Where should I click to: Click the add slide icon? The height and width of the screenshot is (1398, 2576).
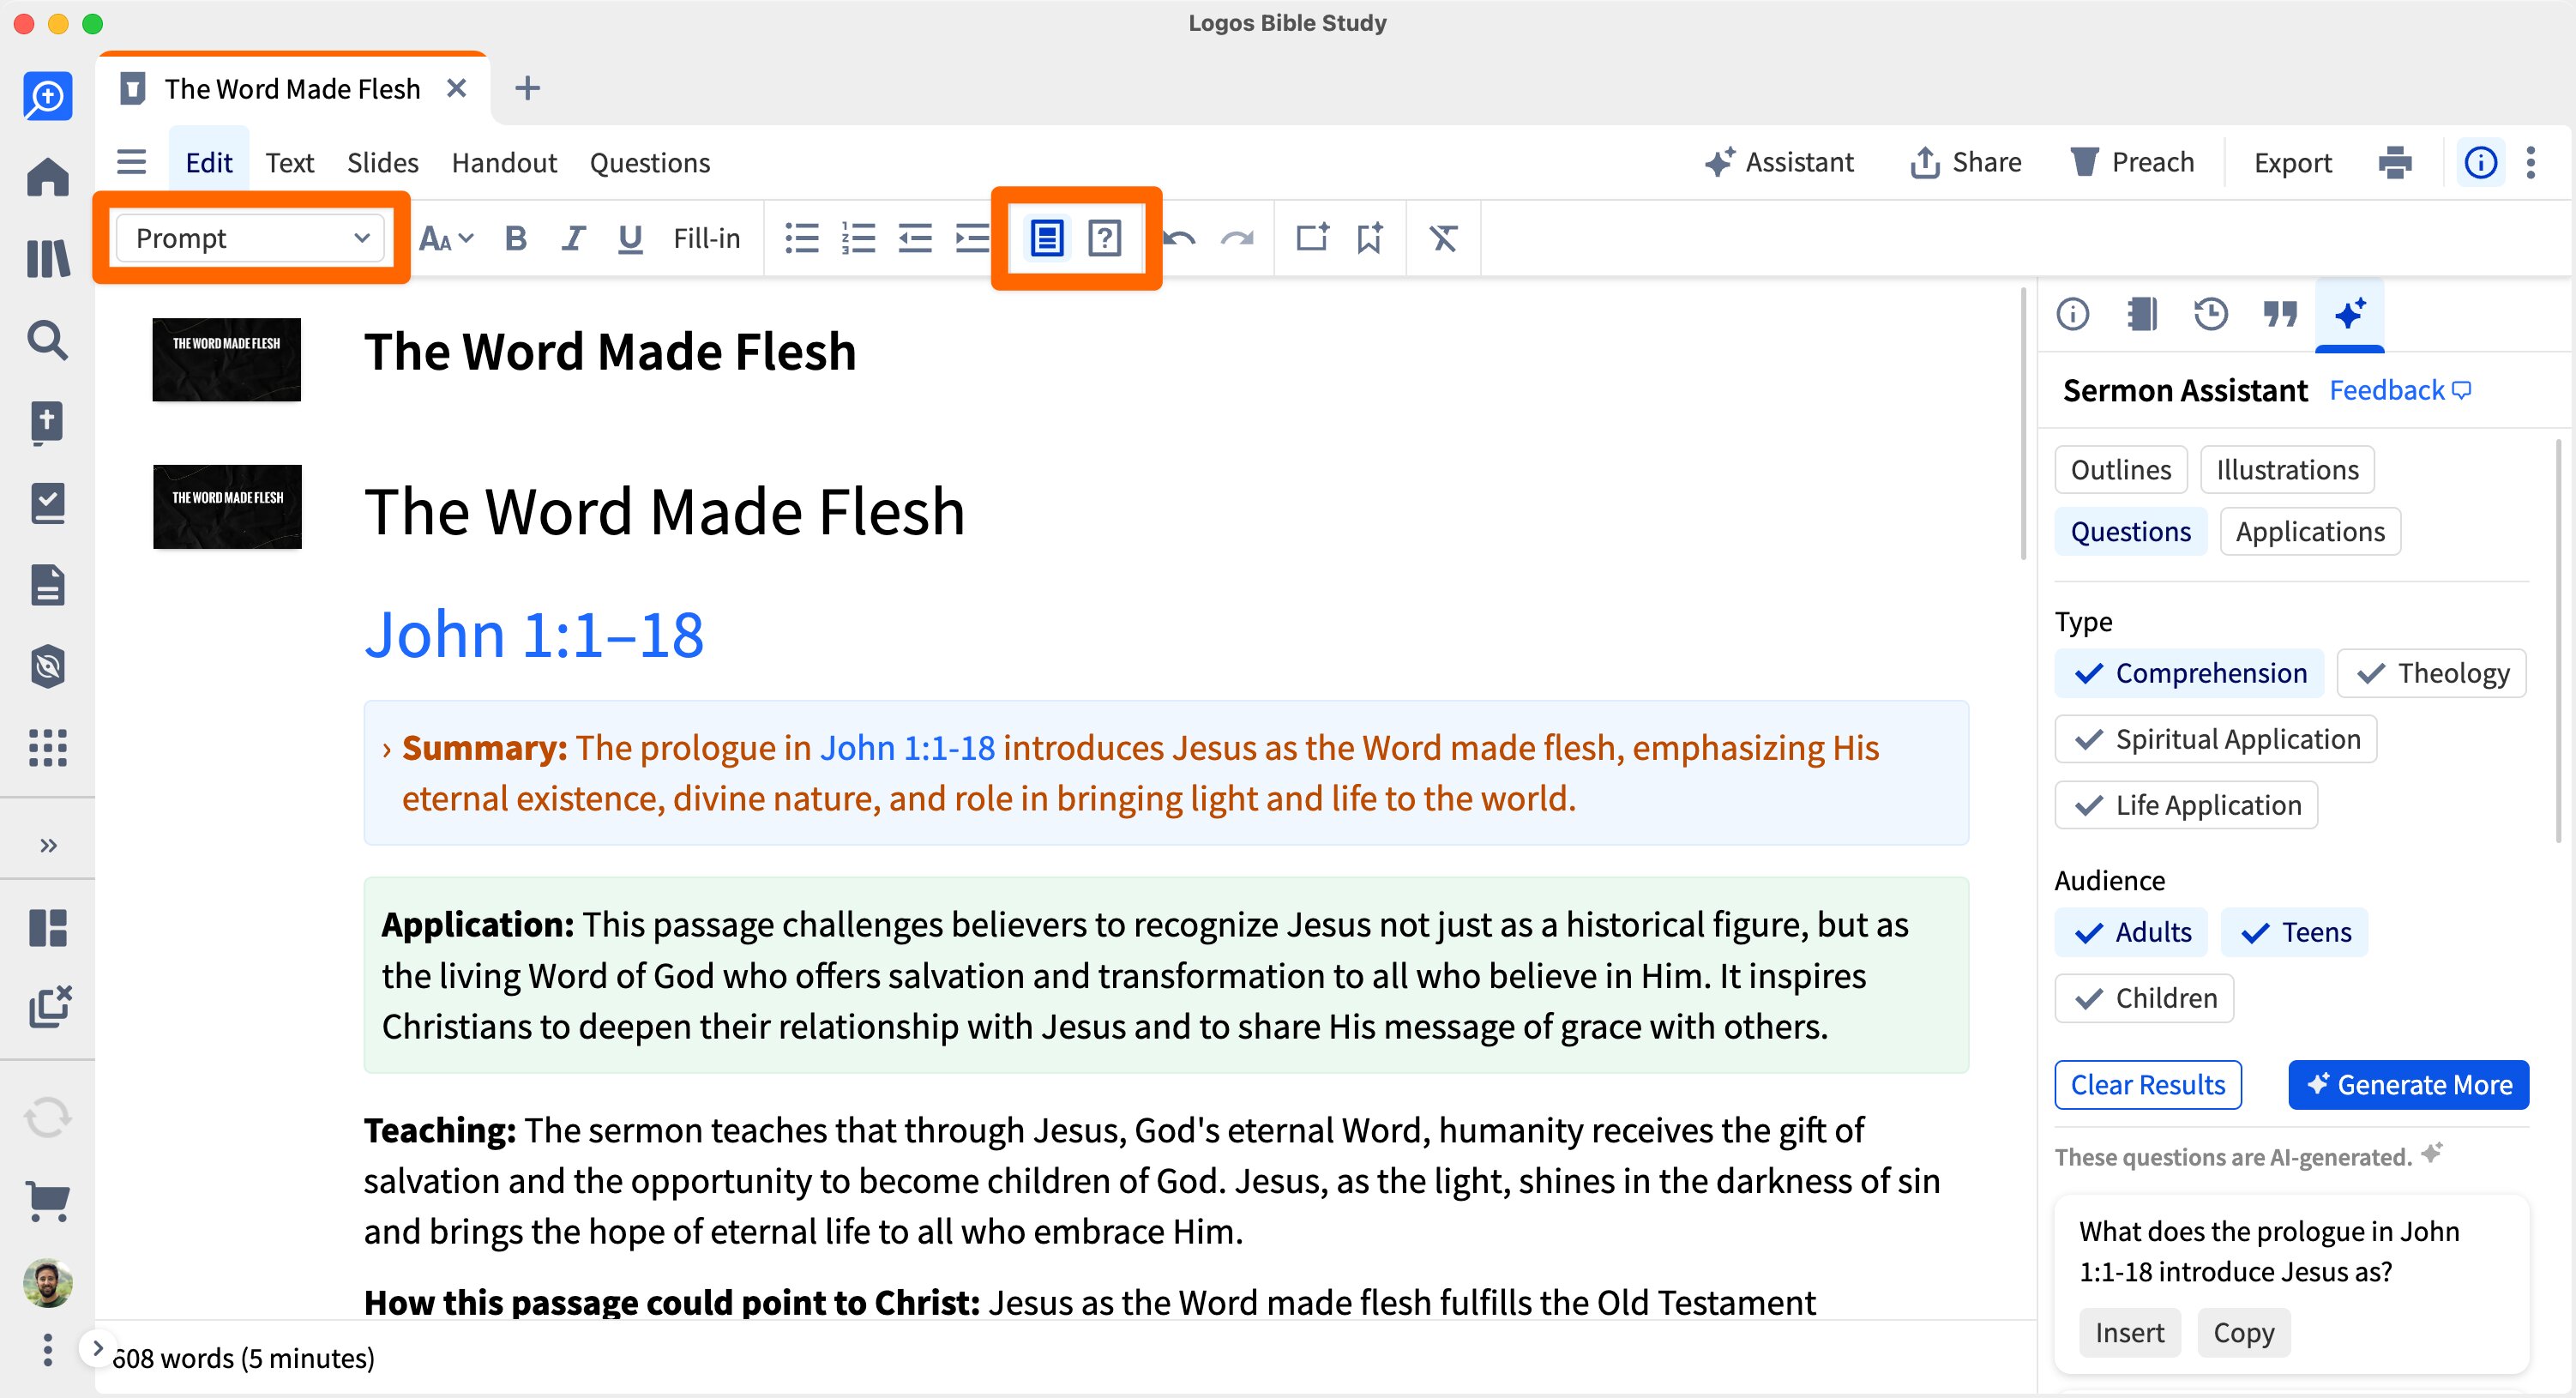(x=1312, y=238)
